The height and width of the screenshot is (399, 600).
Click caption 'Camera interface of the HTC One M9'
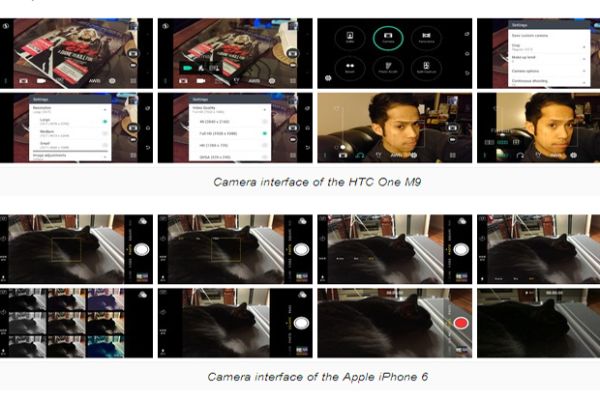[317, 182]
